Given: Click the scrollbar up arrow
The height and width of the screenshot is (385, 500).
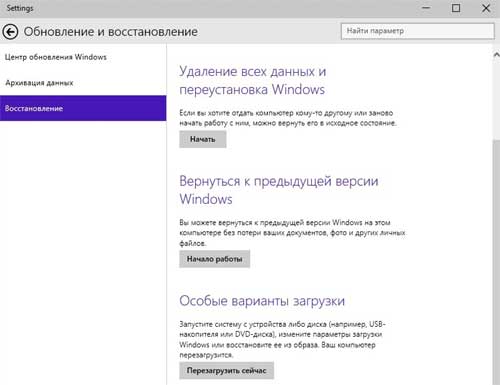Looking at the screenshot, I should tap(496, 54).
